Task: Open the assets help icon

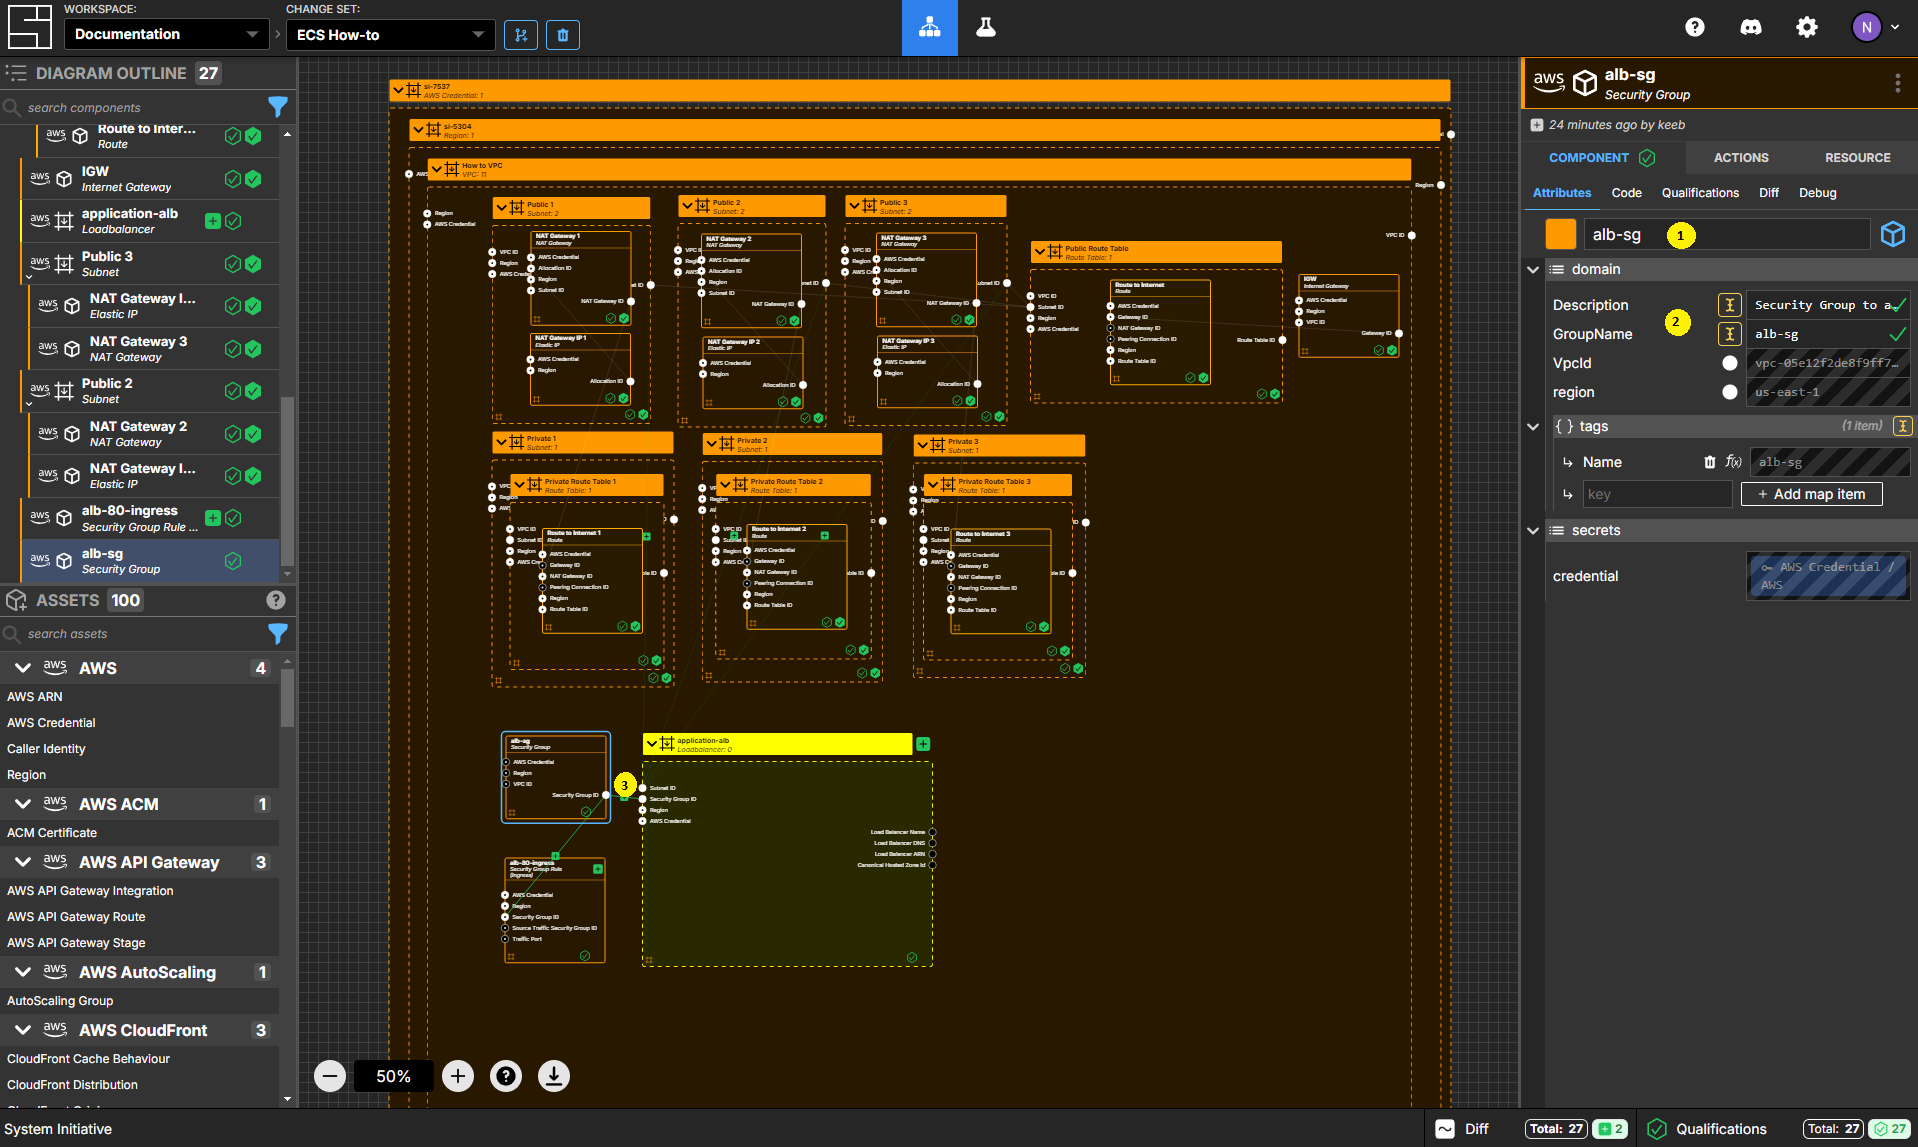Action: click(276, 600)
